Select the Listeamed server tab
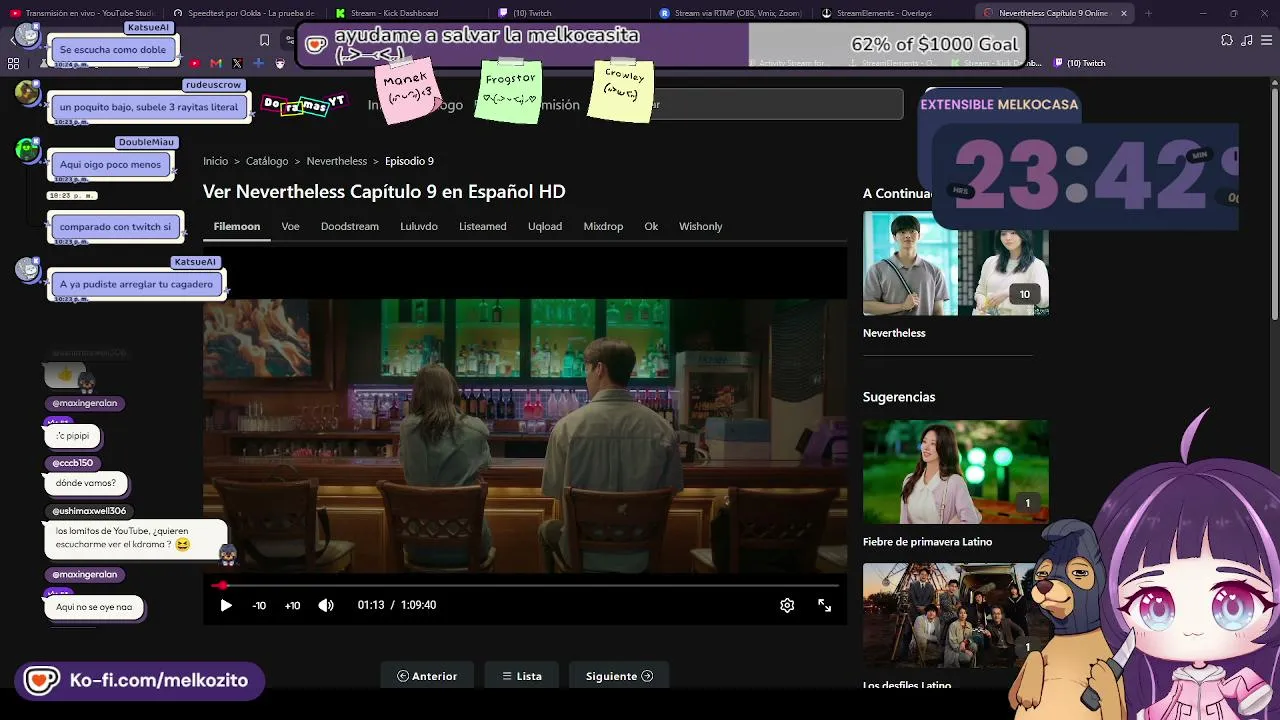The width and height of the screenshot is (1280, 720). [x=483, y=226]
